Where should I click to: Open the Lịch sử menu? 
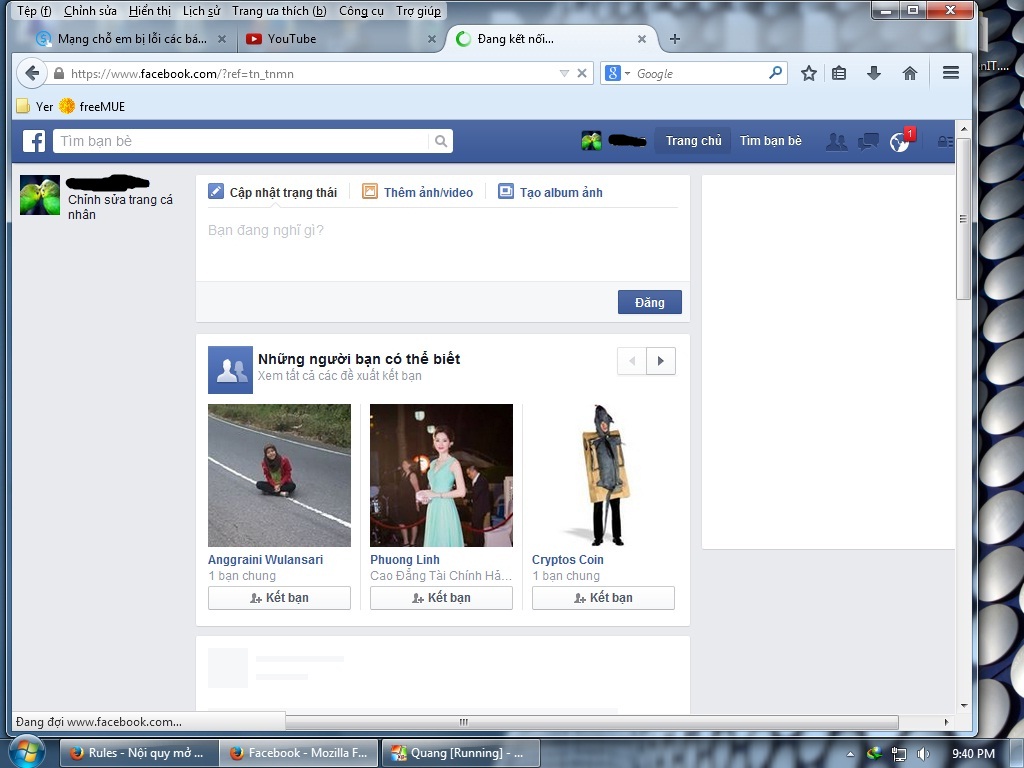[x=201, y=11]
